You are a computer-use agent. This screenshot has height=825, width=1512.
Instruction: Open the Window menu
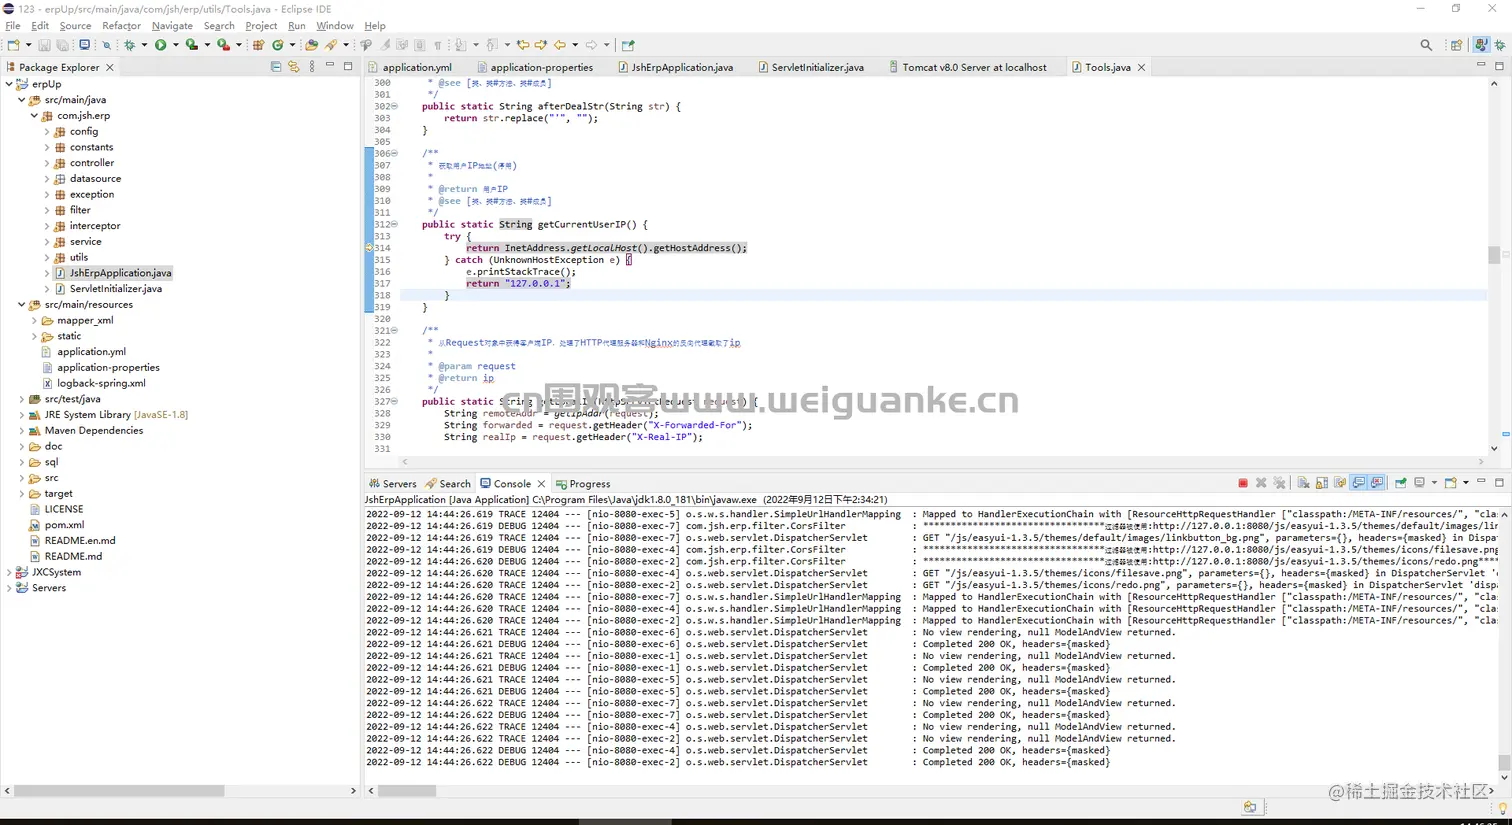click(x=335, y=25)
